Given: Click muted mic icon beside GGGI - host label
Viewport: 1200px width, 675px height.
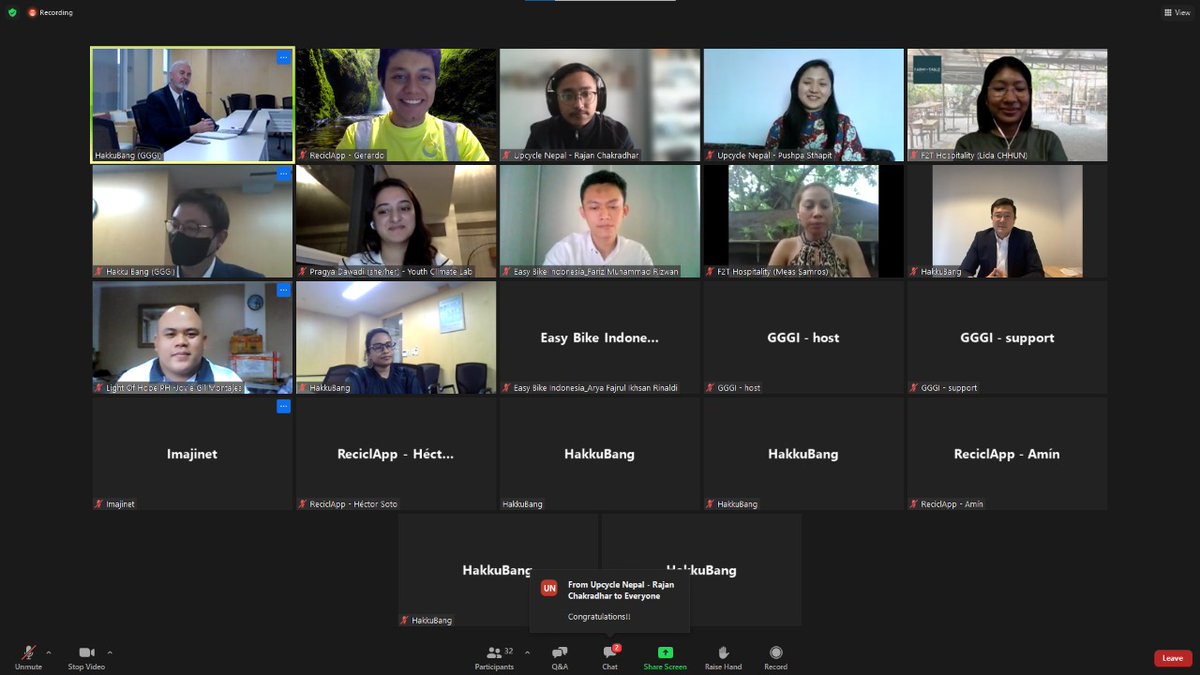Looking at the screenshot, I should point(711,388).
